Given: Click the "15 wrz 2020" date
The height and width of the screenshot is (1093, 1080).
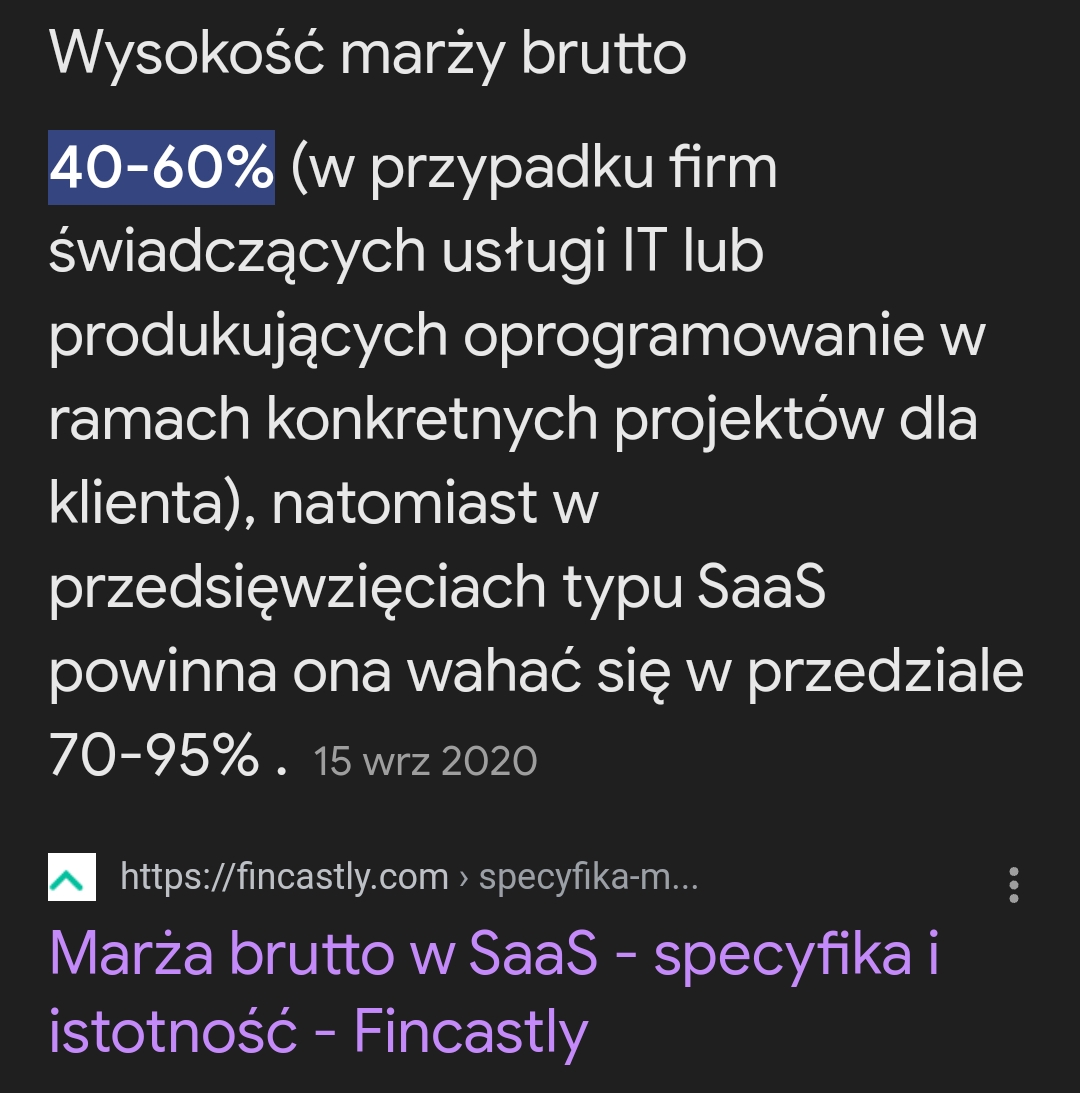Looking at the screenshot, I should pyautogui.click(x=425, y=761).
